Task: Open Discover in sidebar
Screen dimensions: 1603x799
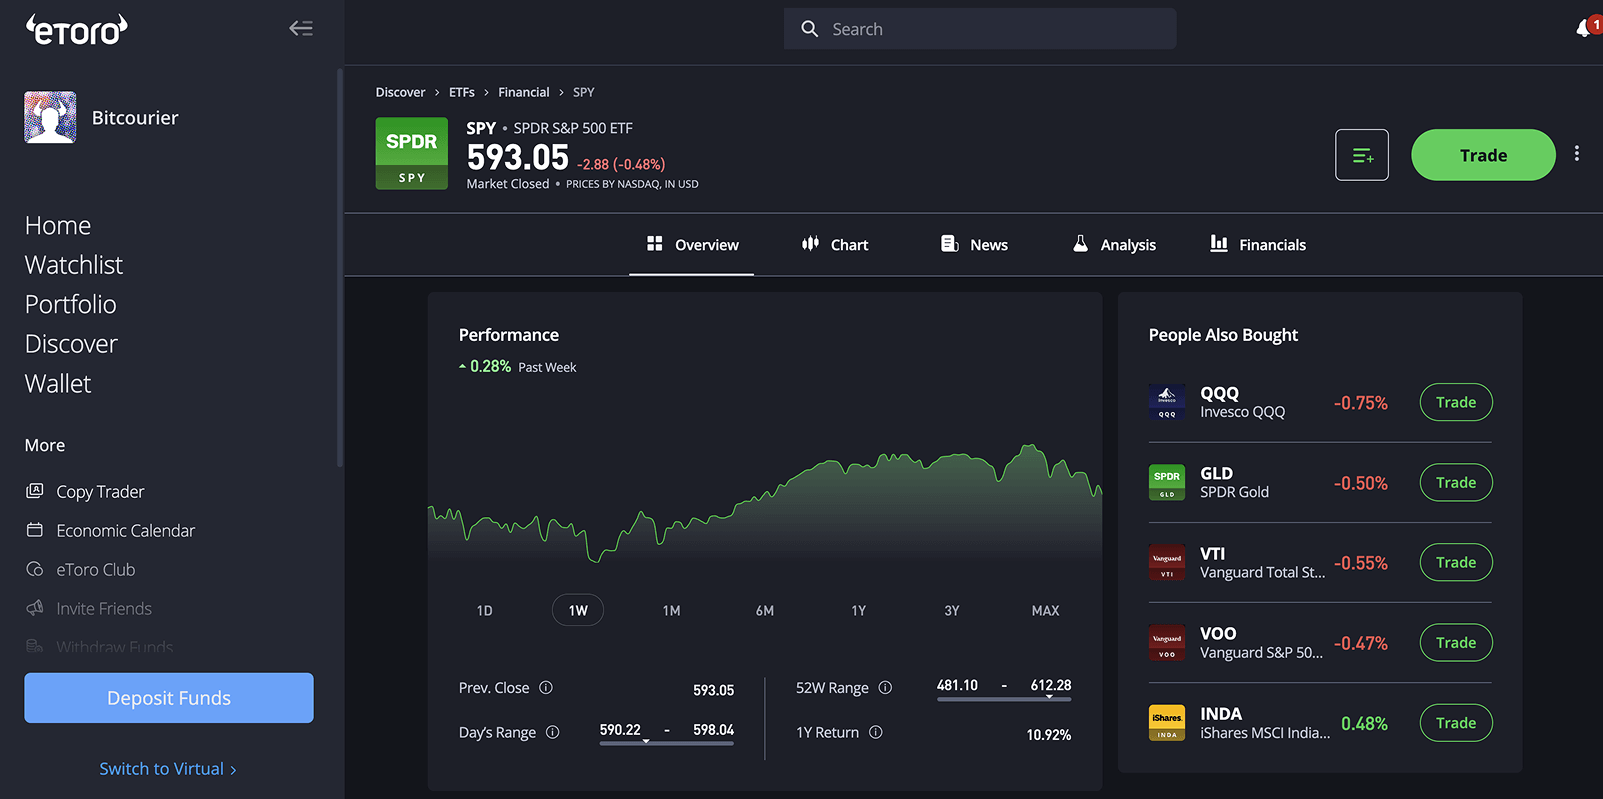Action: pyautogui.click(x=71, y=344)
